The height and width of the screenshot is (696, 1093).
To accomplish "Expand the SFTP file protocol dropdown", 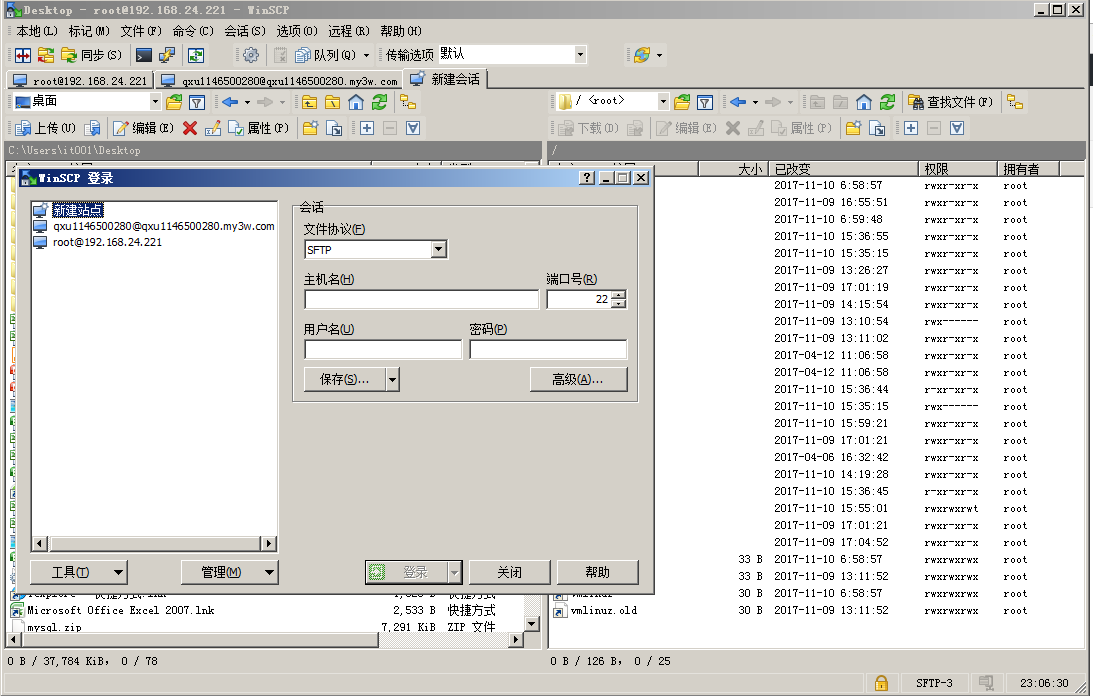I will tap(438, 249).
